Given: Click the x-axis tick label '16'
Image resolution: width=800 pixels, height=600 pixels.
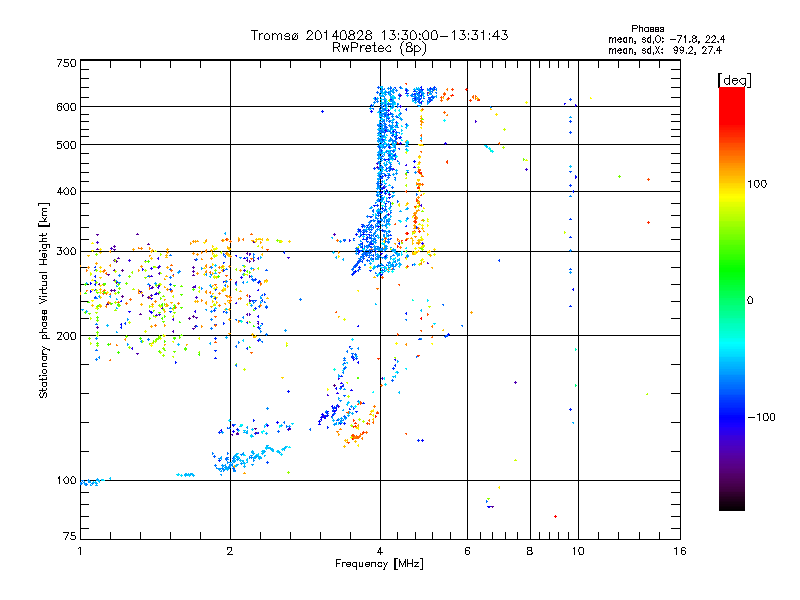Looking at the screenshot, I should point(680,551).
